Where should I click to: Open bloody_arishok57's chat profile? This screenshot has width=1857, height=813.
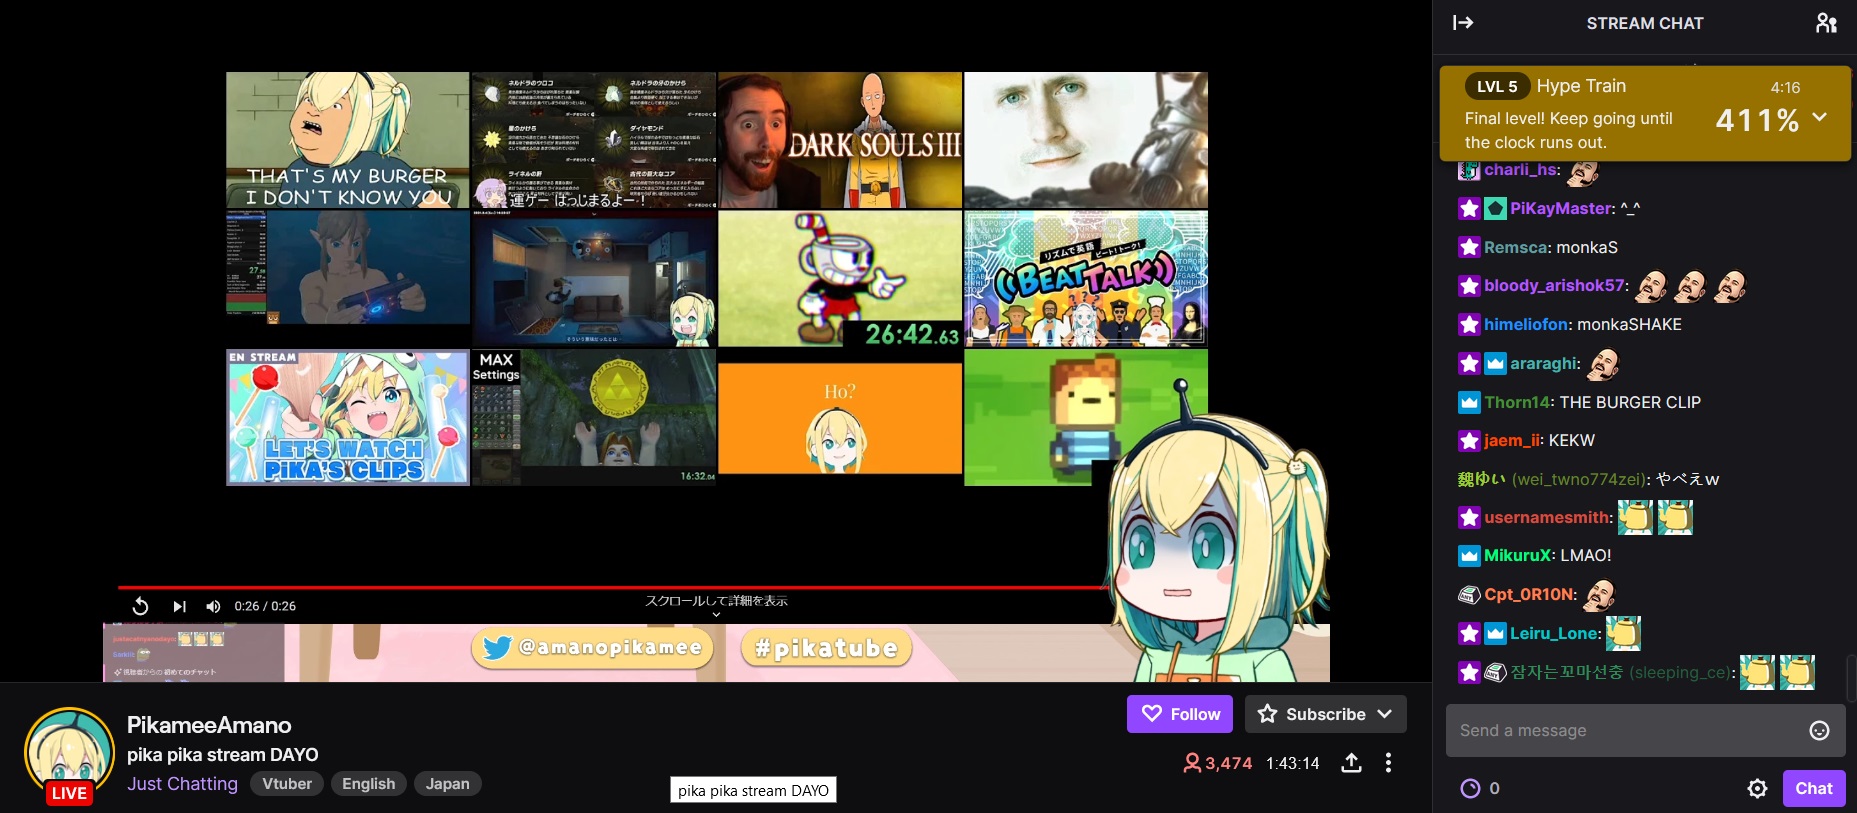tap(1554, 285)
